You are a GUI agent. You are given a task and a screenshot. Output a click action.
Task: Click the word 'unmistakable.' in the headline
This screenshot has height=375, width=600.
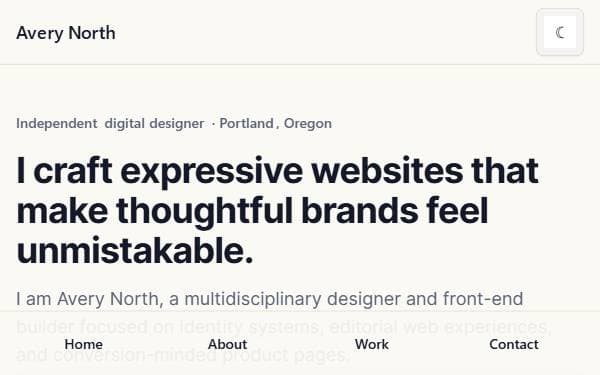[x=135, y=251]
